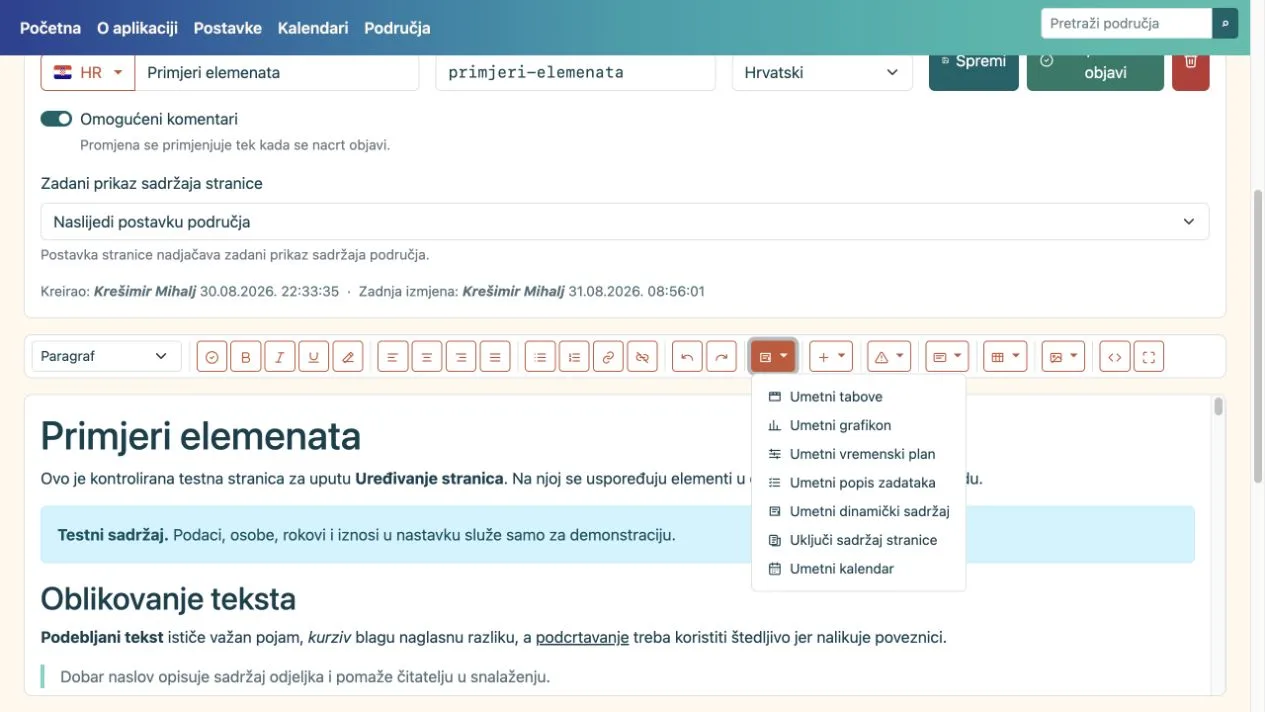Click the search magnifier button

point(1225,23)
